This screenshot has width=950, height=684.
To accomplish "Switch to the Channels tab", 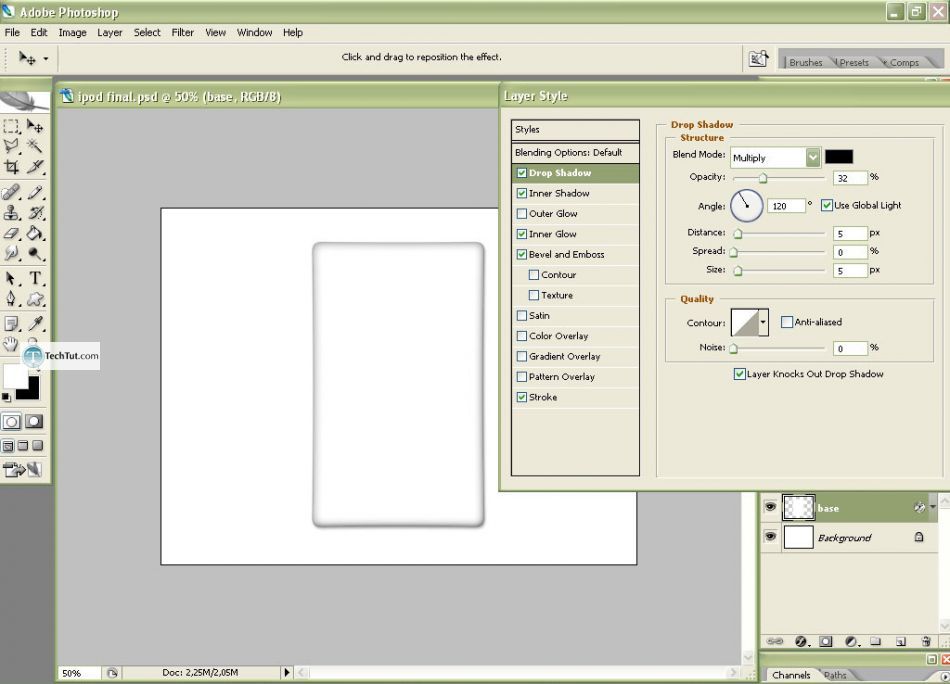I will 791,675.
